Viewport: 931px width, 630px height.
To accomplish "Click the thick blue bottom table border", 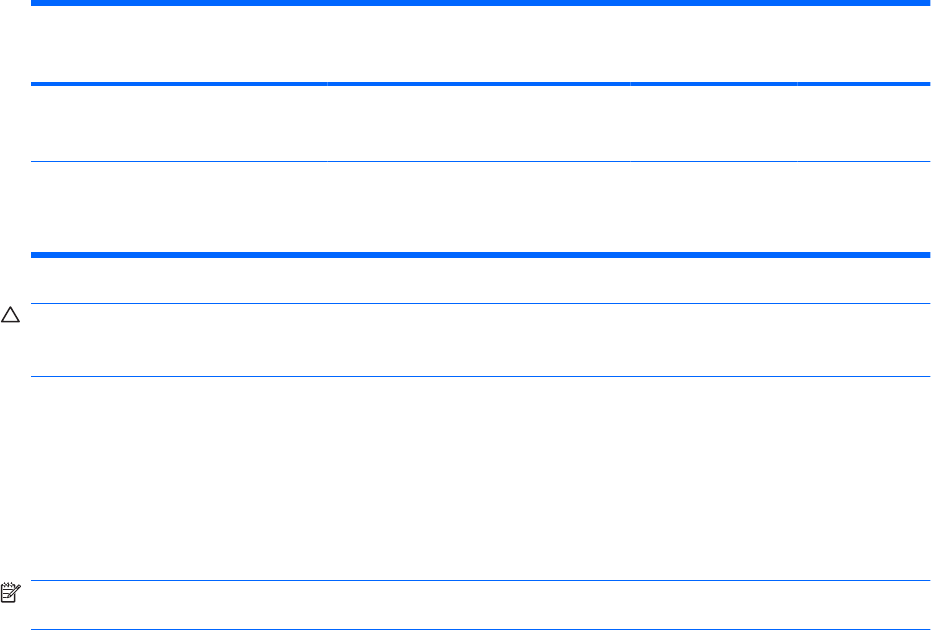I will click(x=480, y=255).
